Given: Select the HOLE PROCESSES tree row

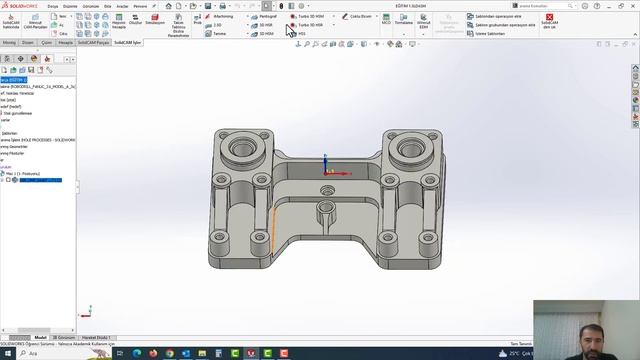Looking at the screenshot, I should tap(38, 140).
